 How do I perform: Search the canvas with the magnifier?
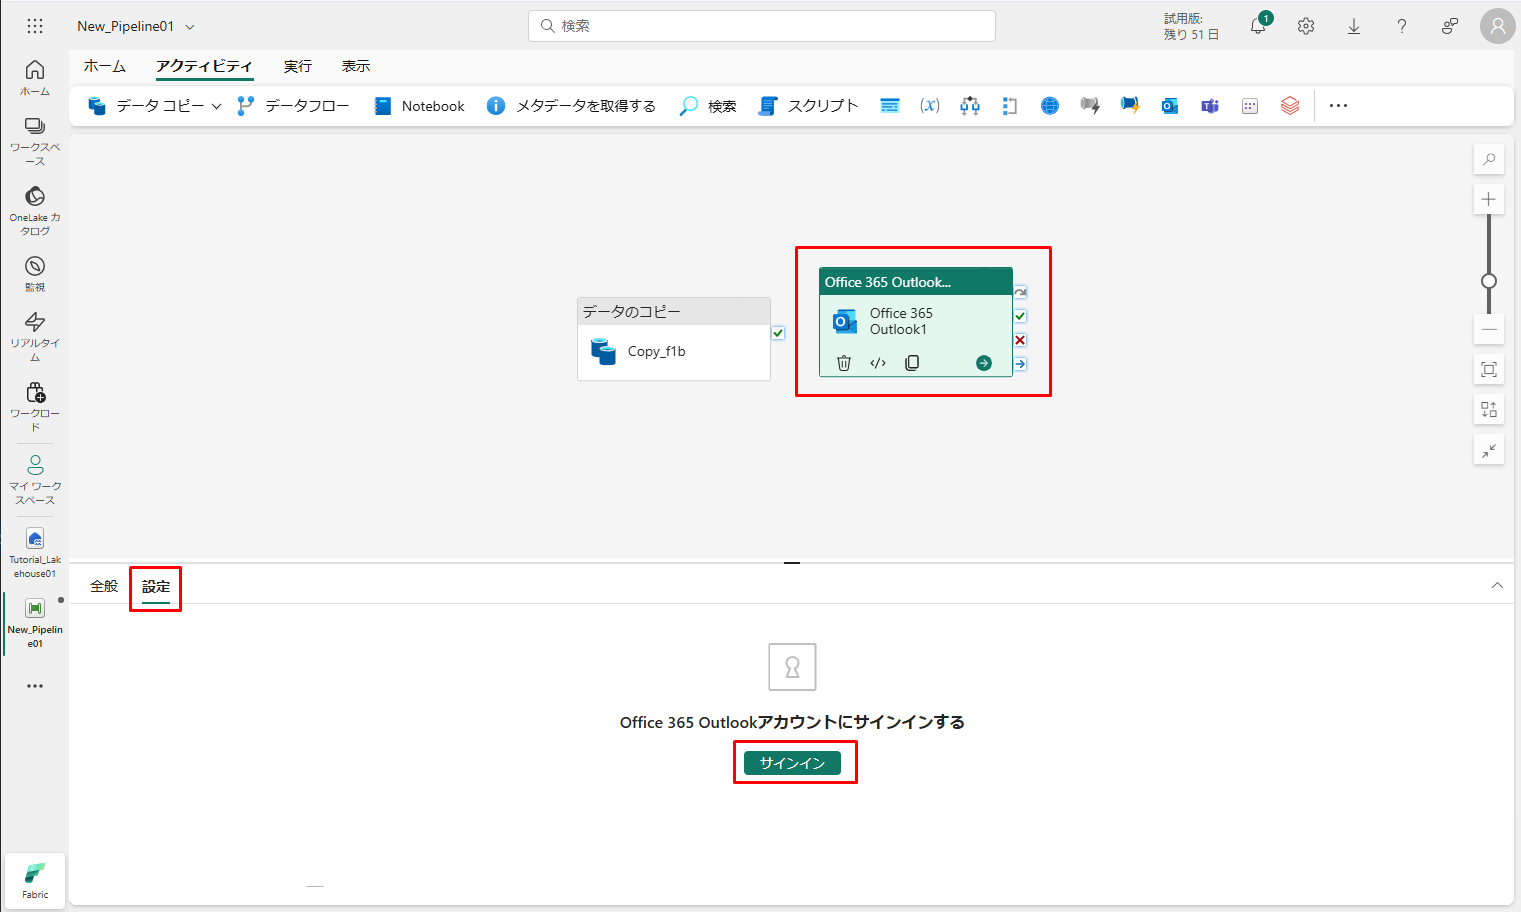[1489, 159]
